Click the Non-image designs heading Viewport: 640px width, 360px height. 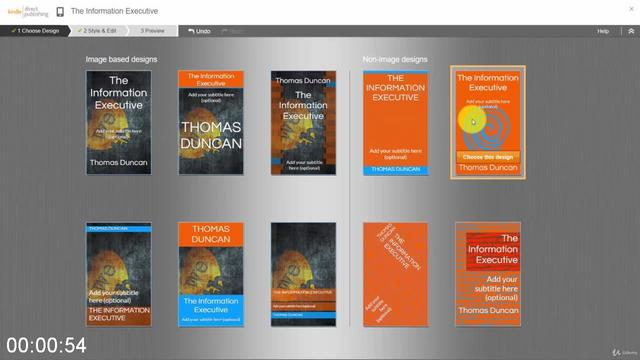[x=395, y=59]
